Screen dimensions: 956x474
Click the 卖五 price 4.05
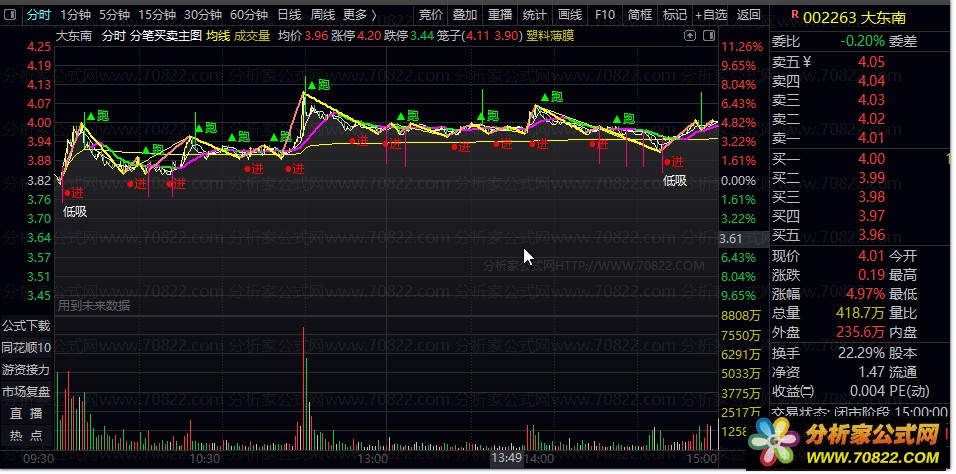(871, 62)
